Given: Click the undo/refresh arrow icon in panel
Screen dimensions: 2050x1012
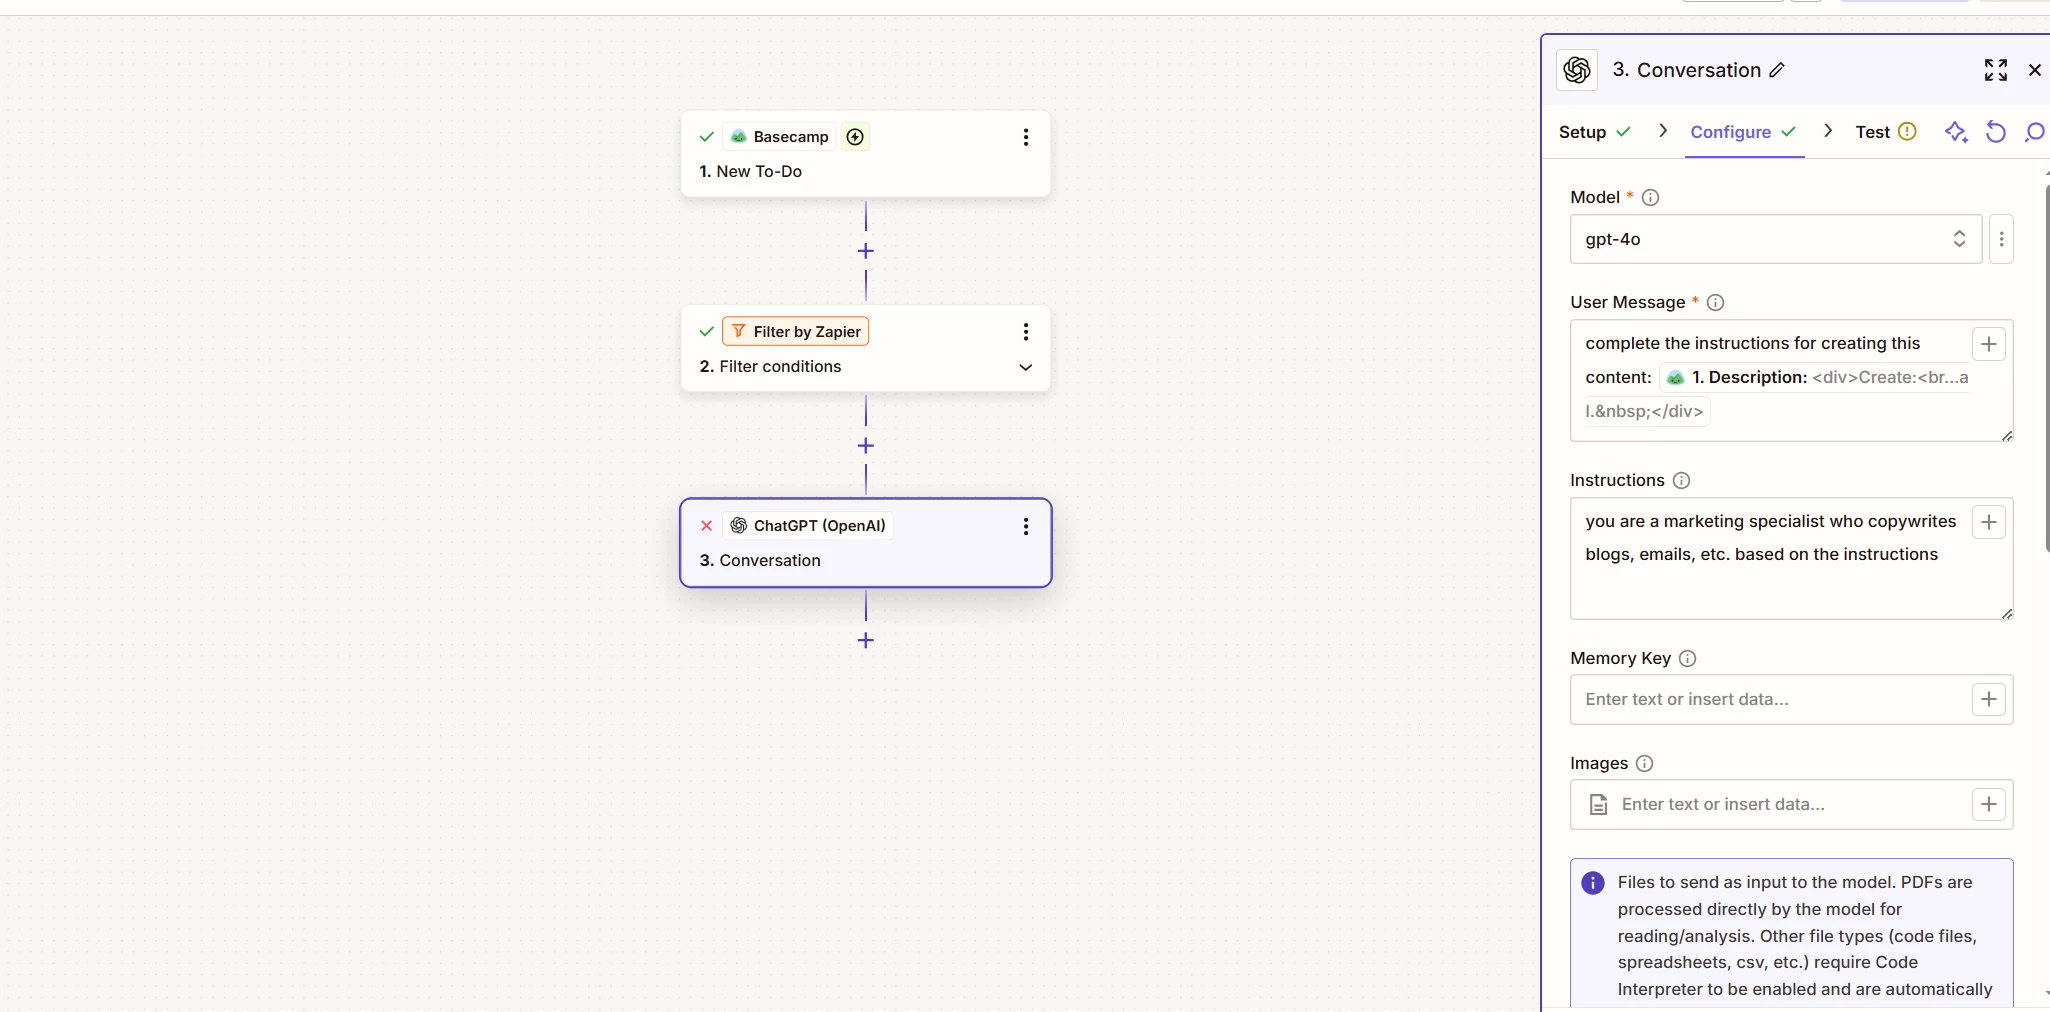Looking at the screenshot, I should (x=1996, y=132).
